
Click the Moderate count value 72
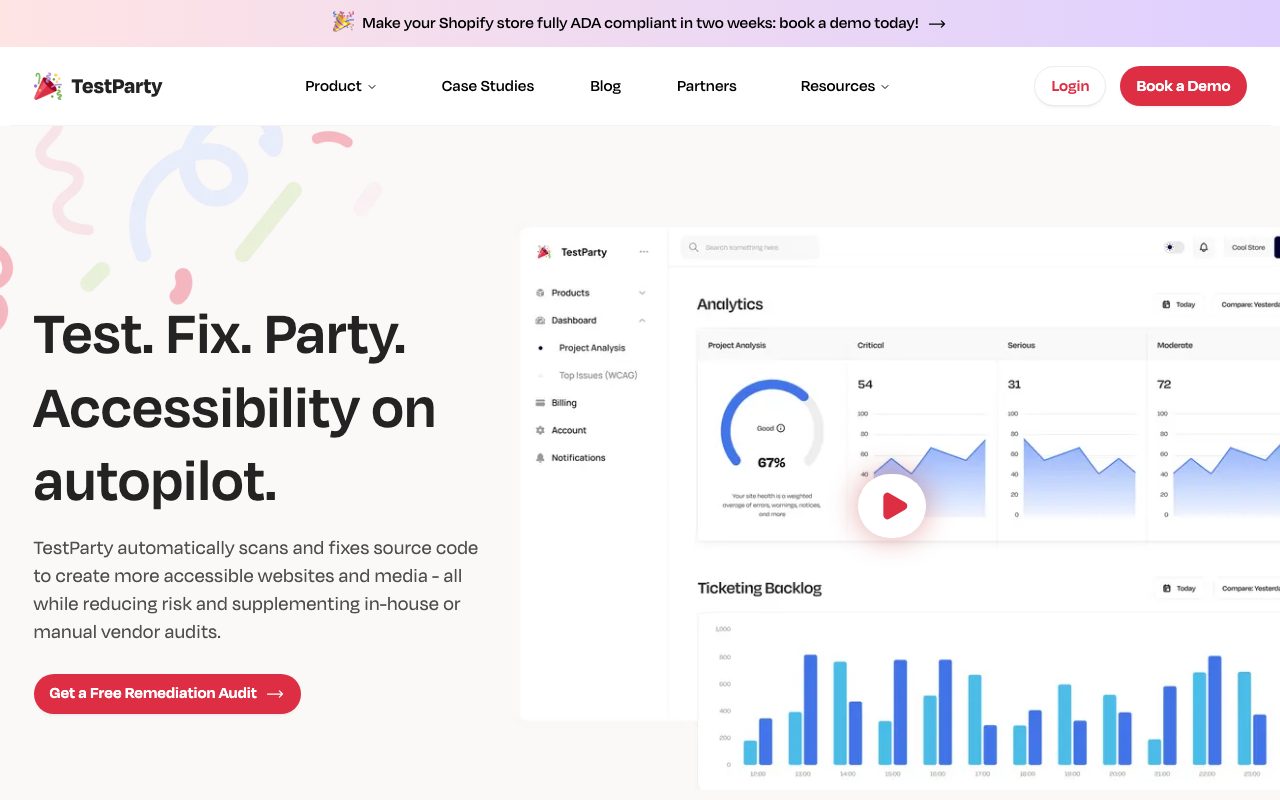coord(1164,384)
